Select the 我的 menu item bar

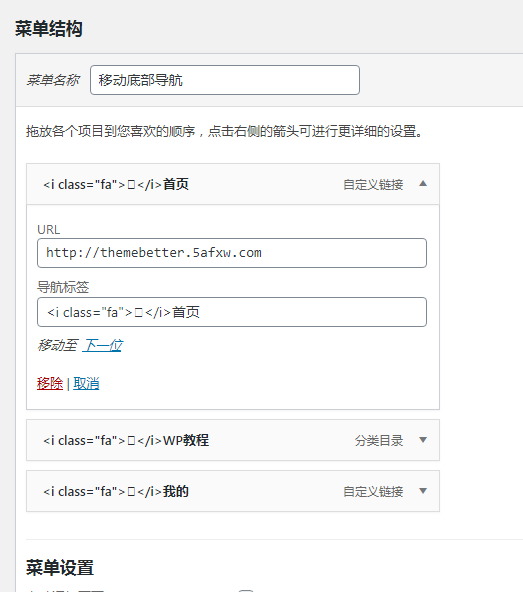[x=233, y=491]
